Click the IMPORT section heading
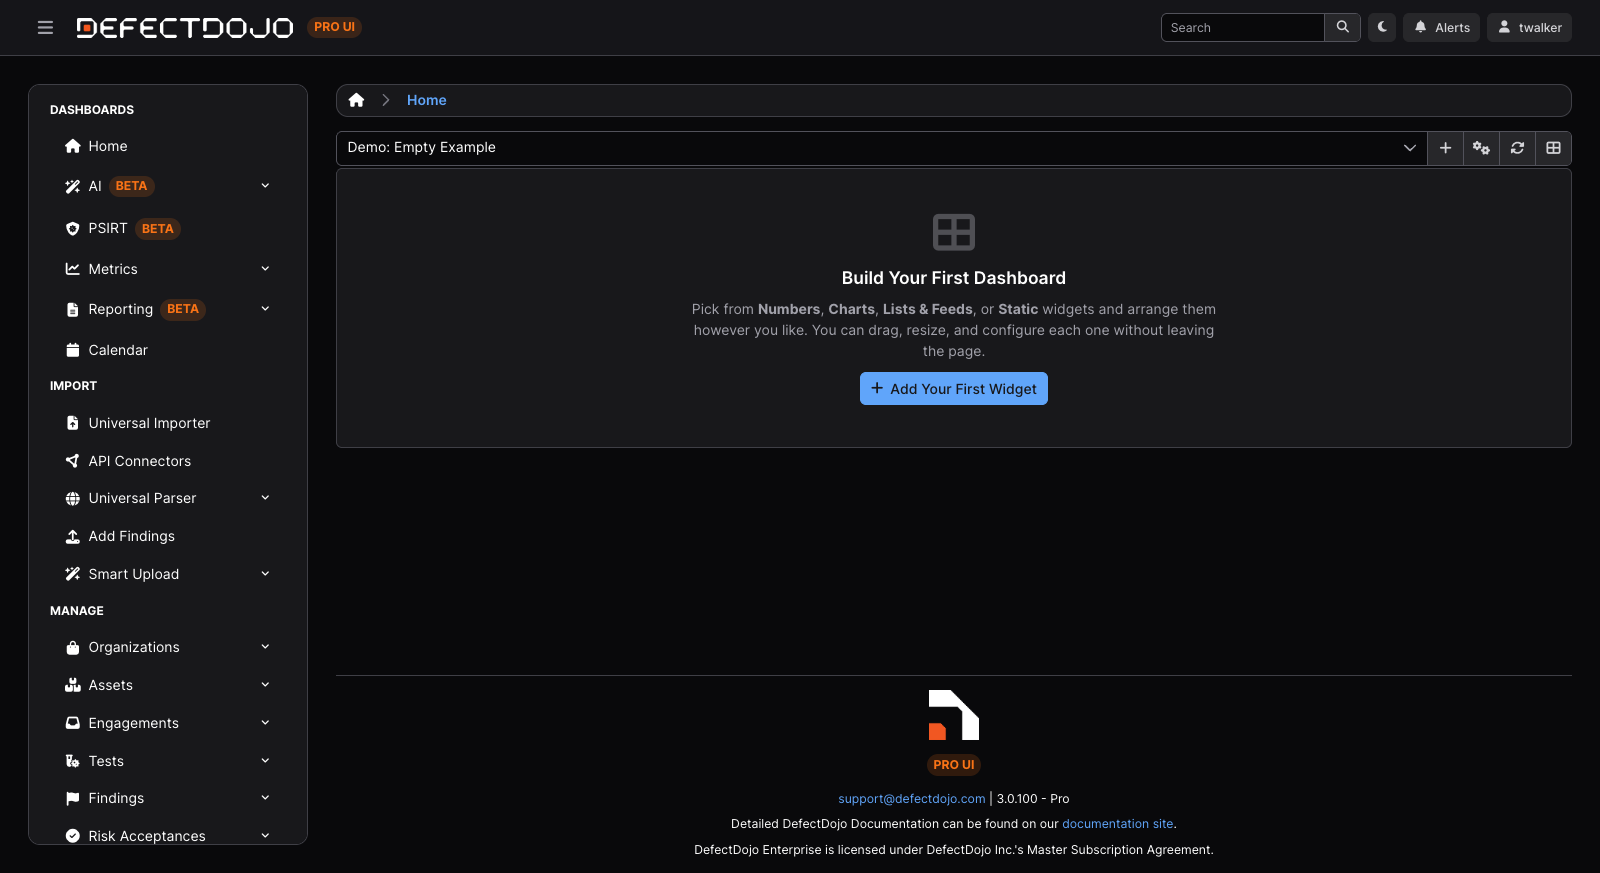Viewport: 1600px width, 873px height. pos(73,386)
